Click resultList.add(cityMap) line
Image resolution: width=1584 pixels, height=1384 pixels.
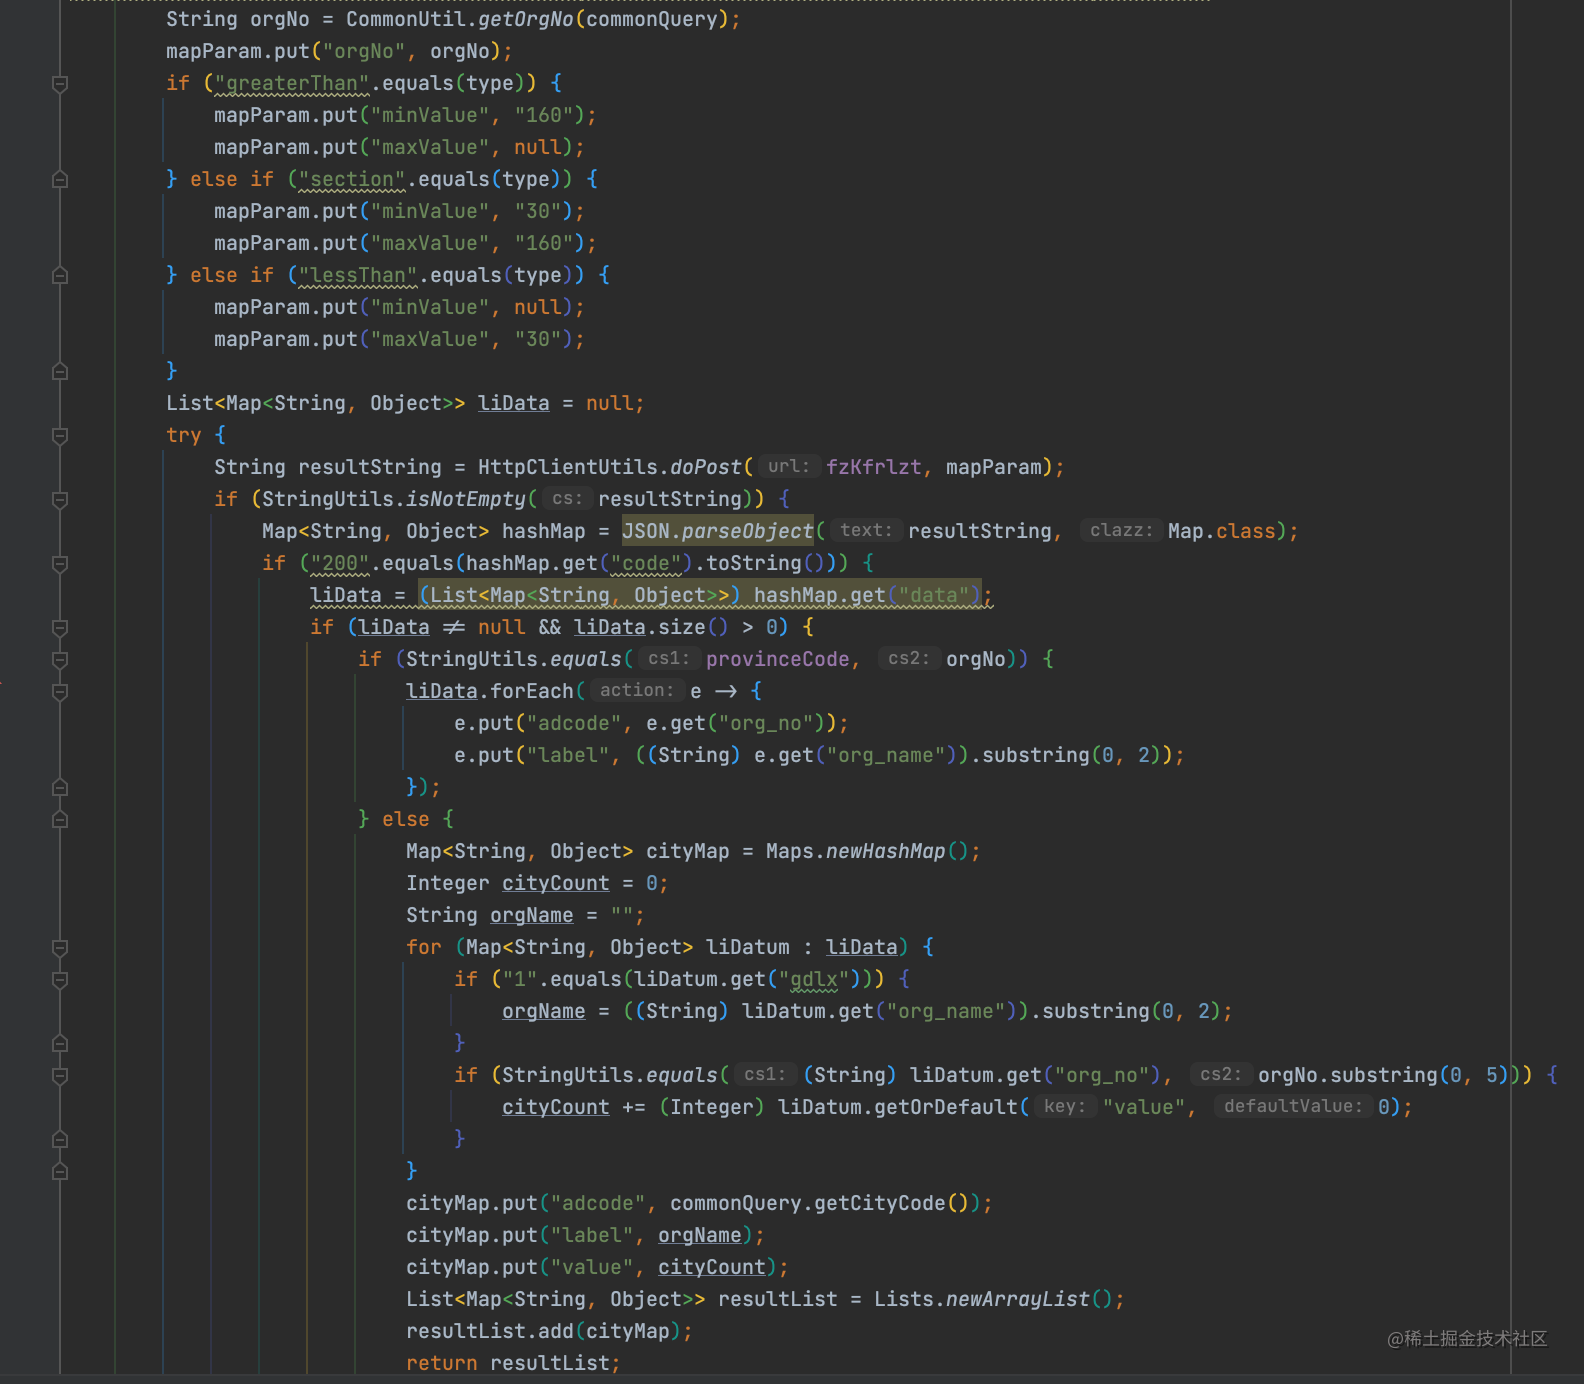coord(549,1331)
